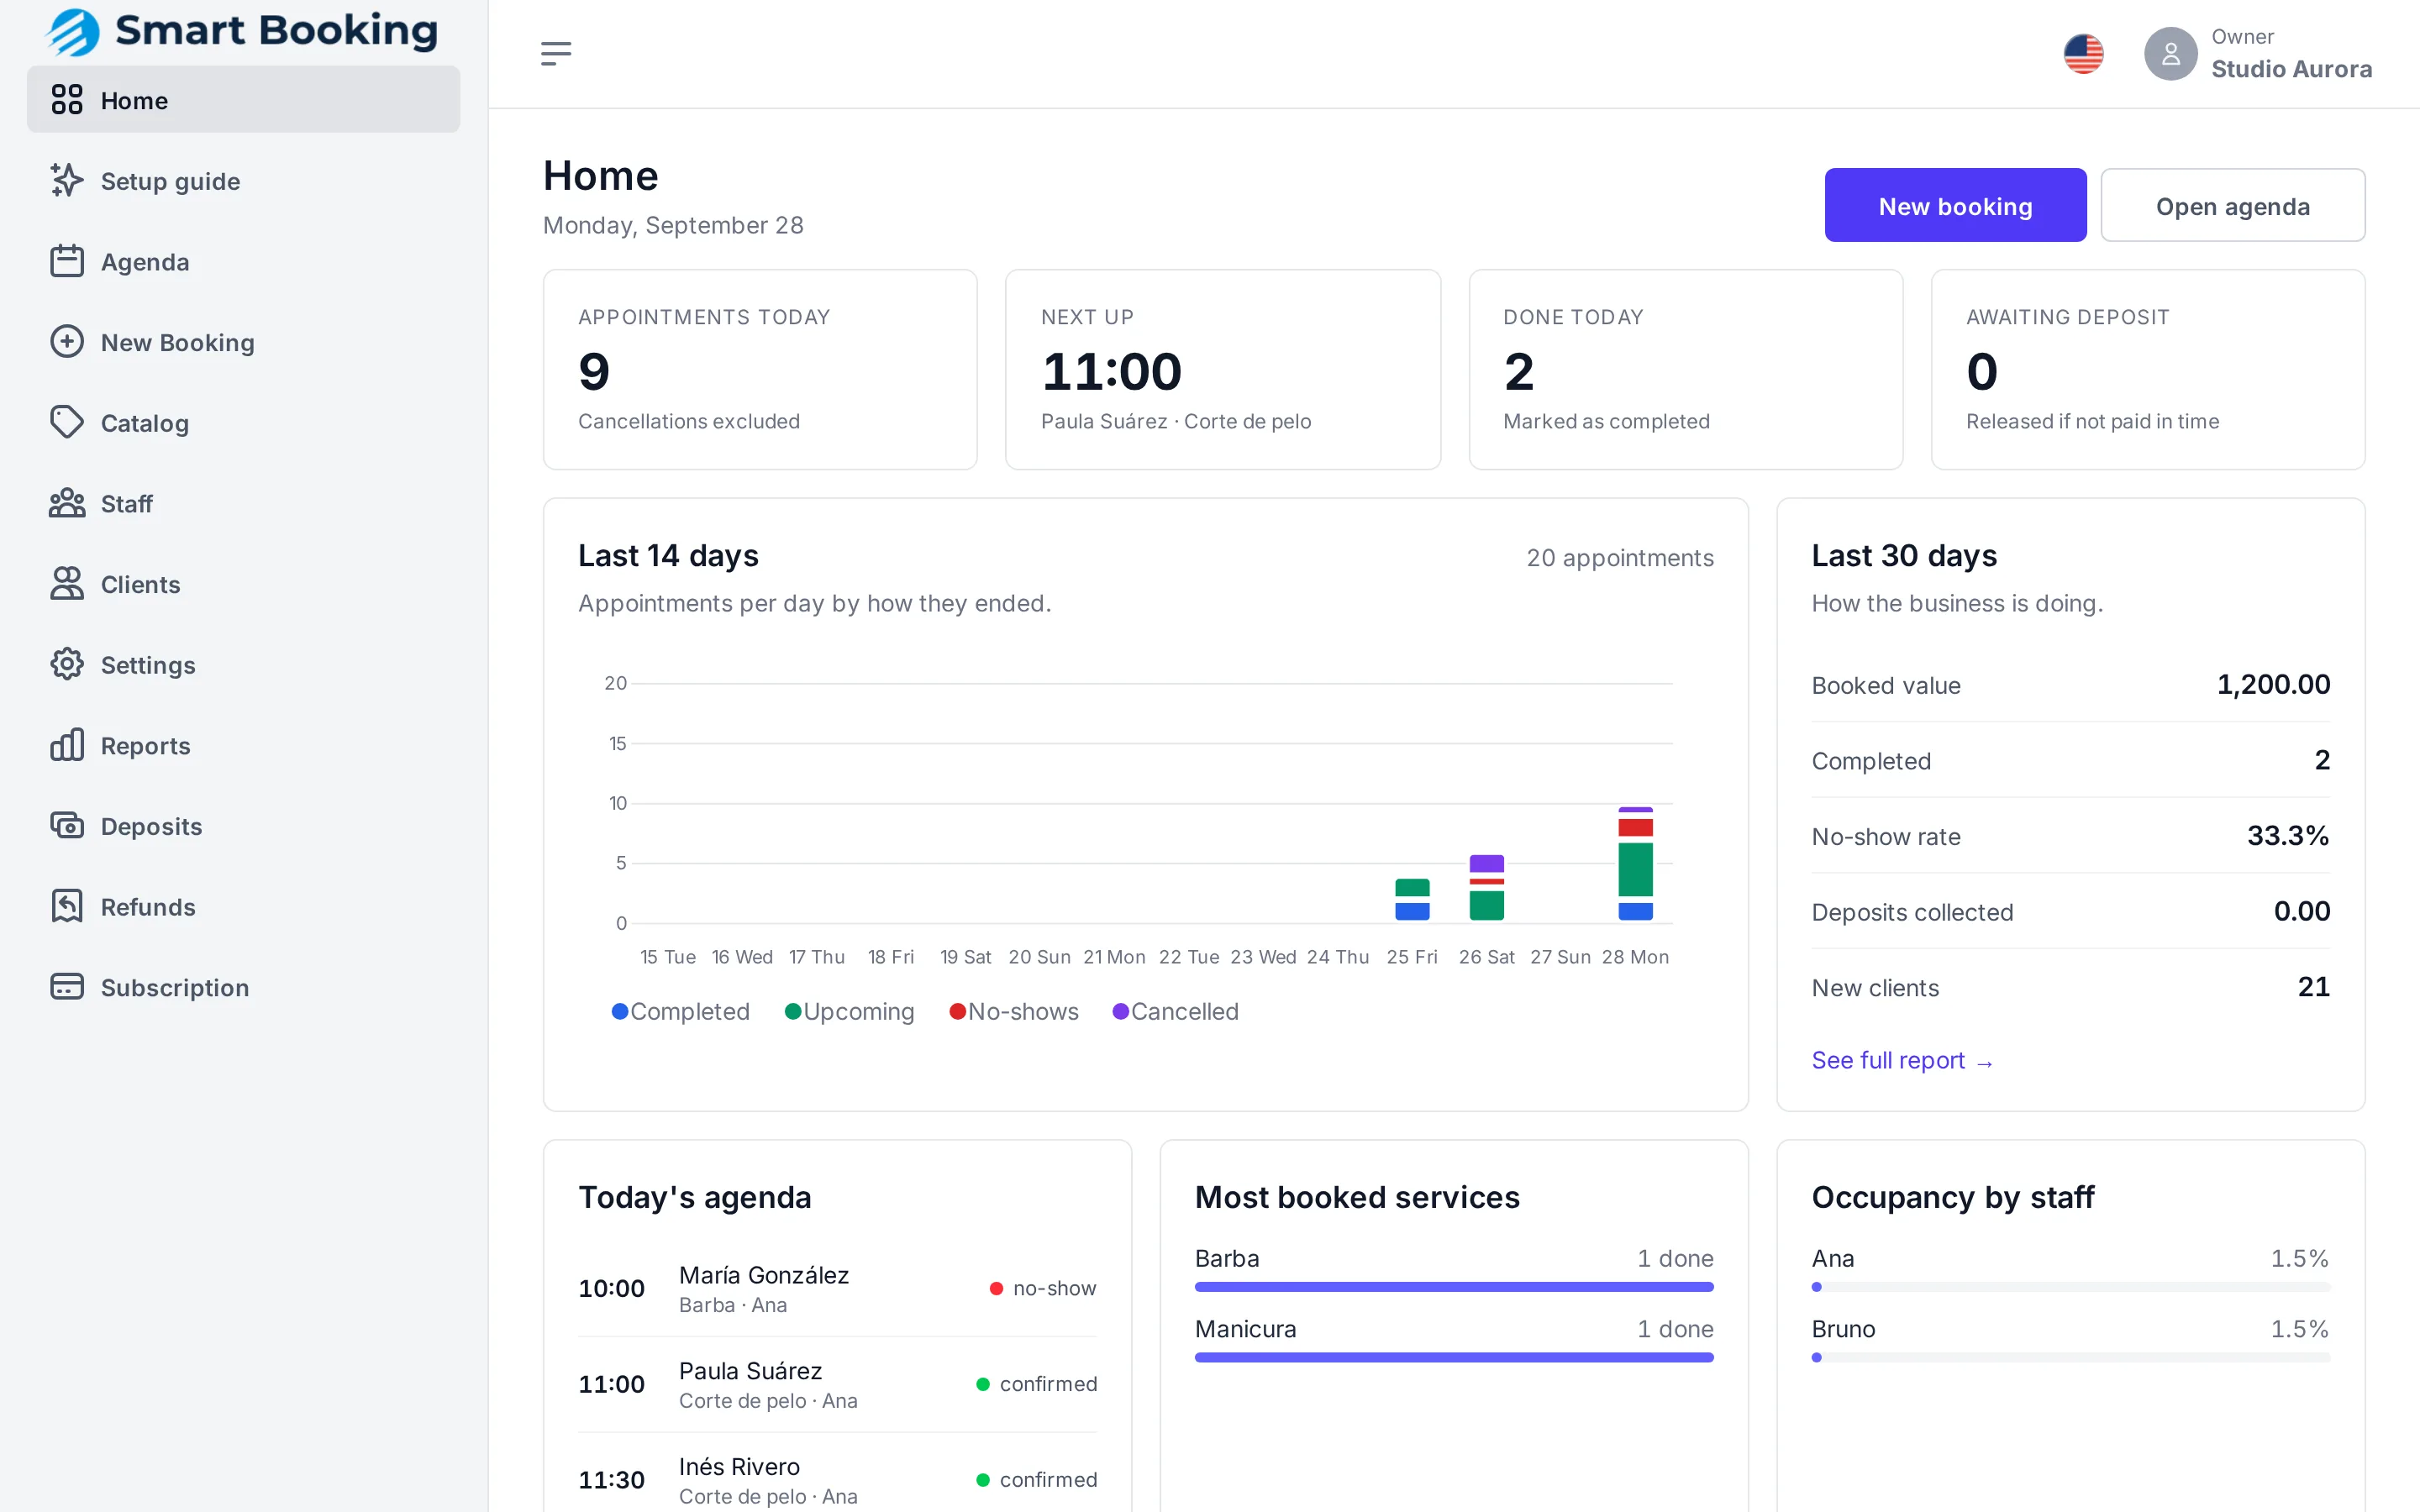2420x1512 pixels.
Task: Click the Upcoming legend green dot
Action: (x=793, y=1011)
